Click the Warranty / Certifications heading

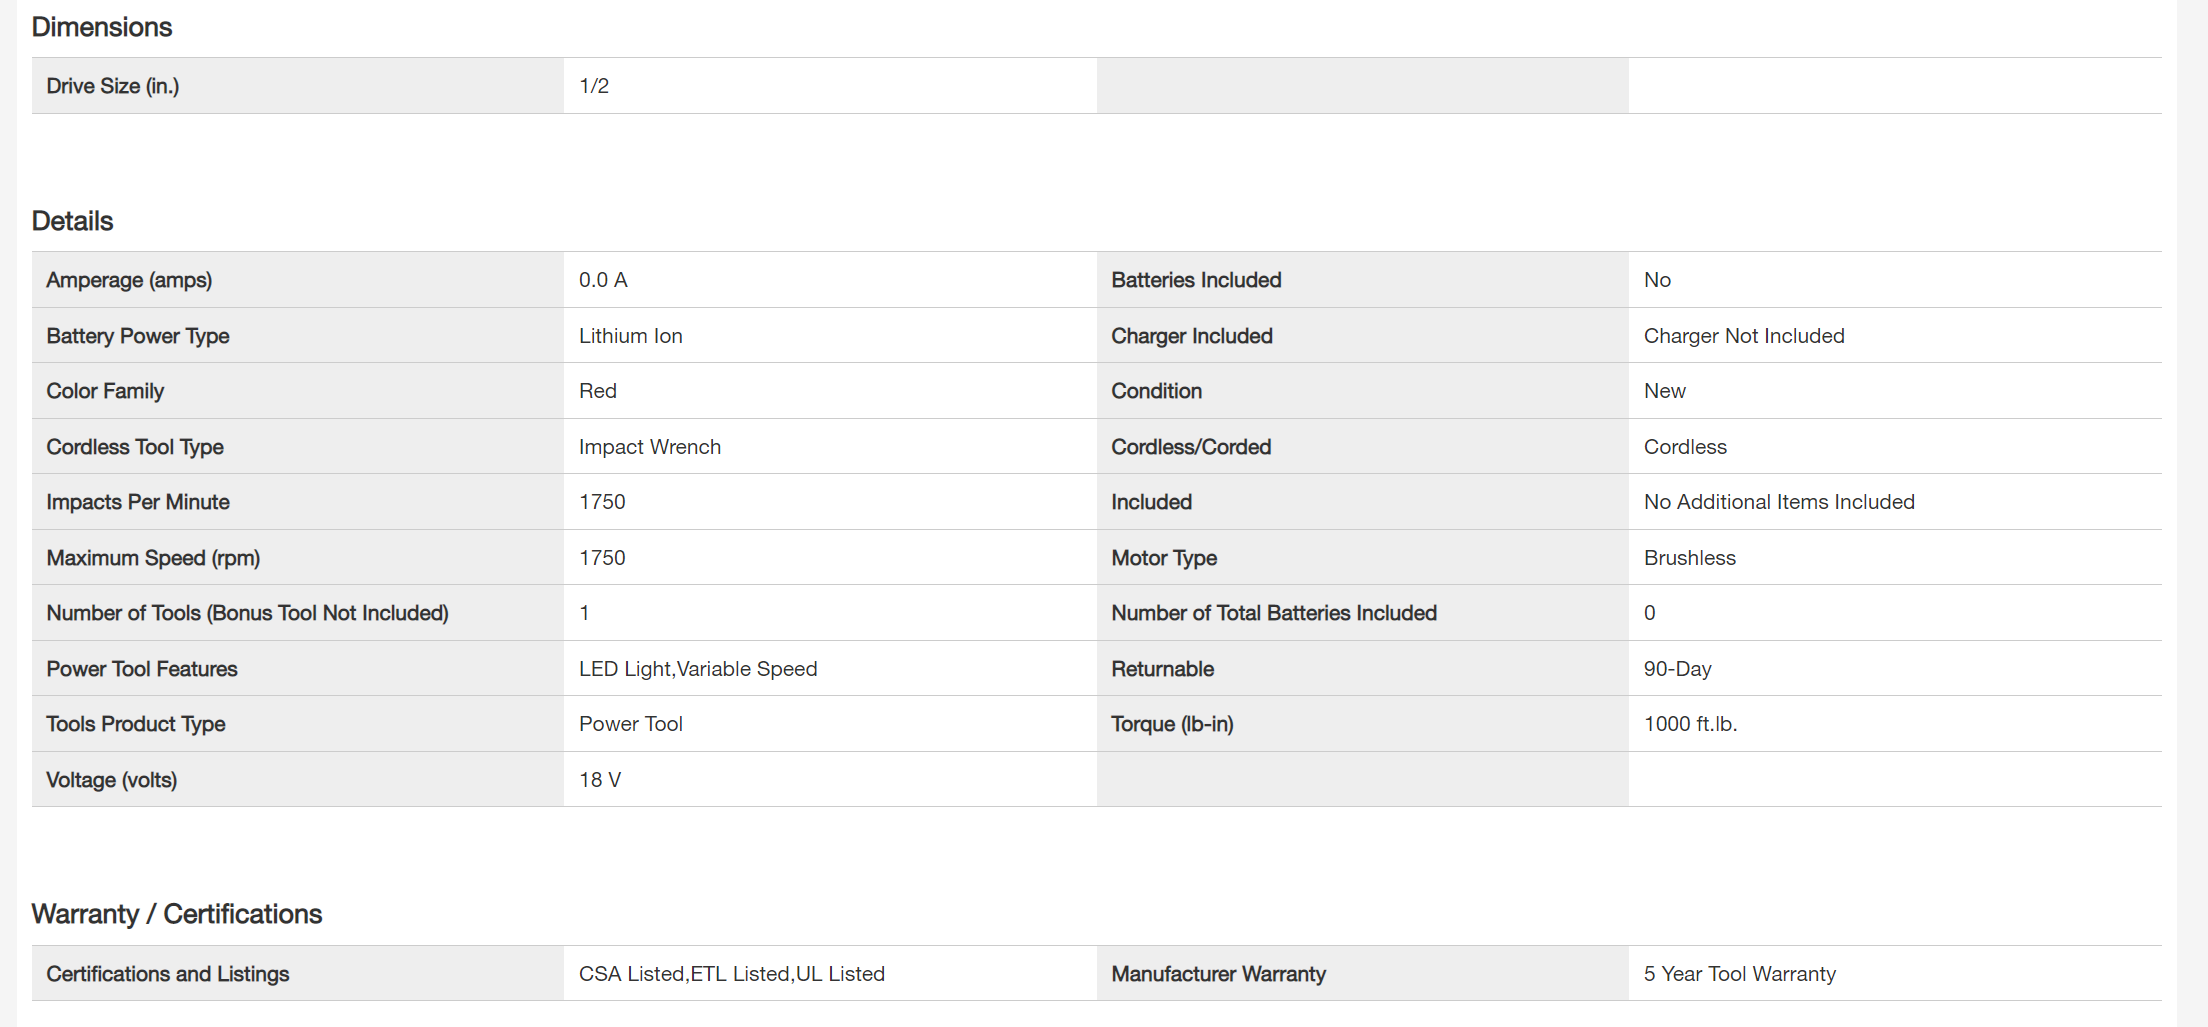tap(177, 914)
